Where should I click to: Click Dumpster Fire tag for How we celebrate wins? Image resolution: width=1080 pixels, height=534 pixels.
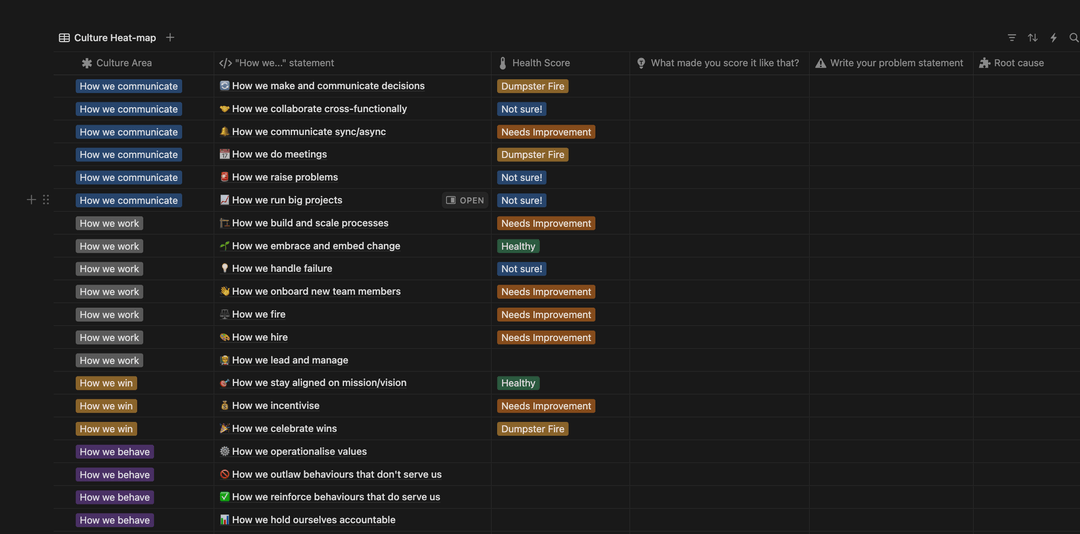(x=532, y=429)
